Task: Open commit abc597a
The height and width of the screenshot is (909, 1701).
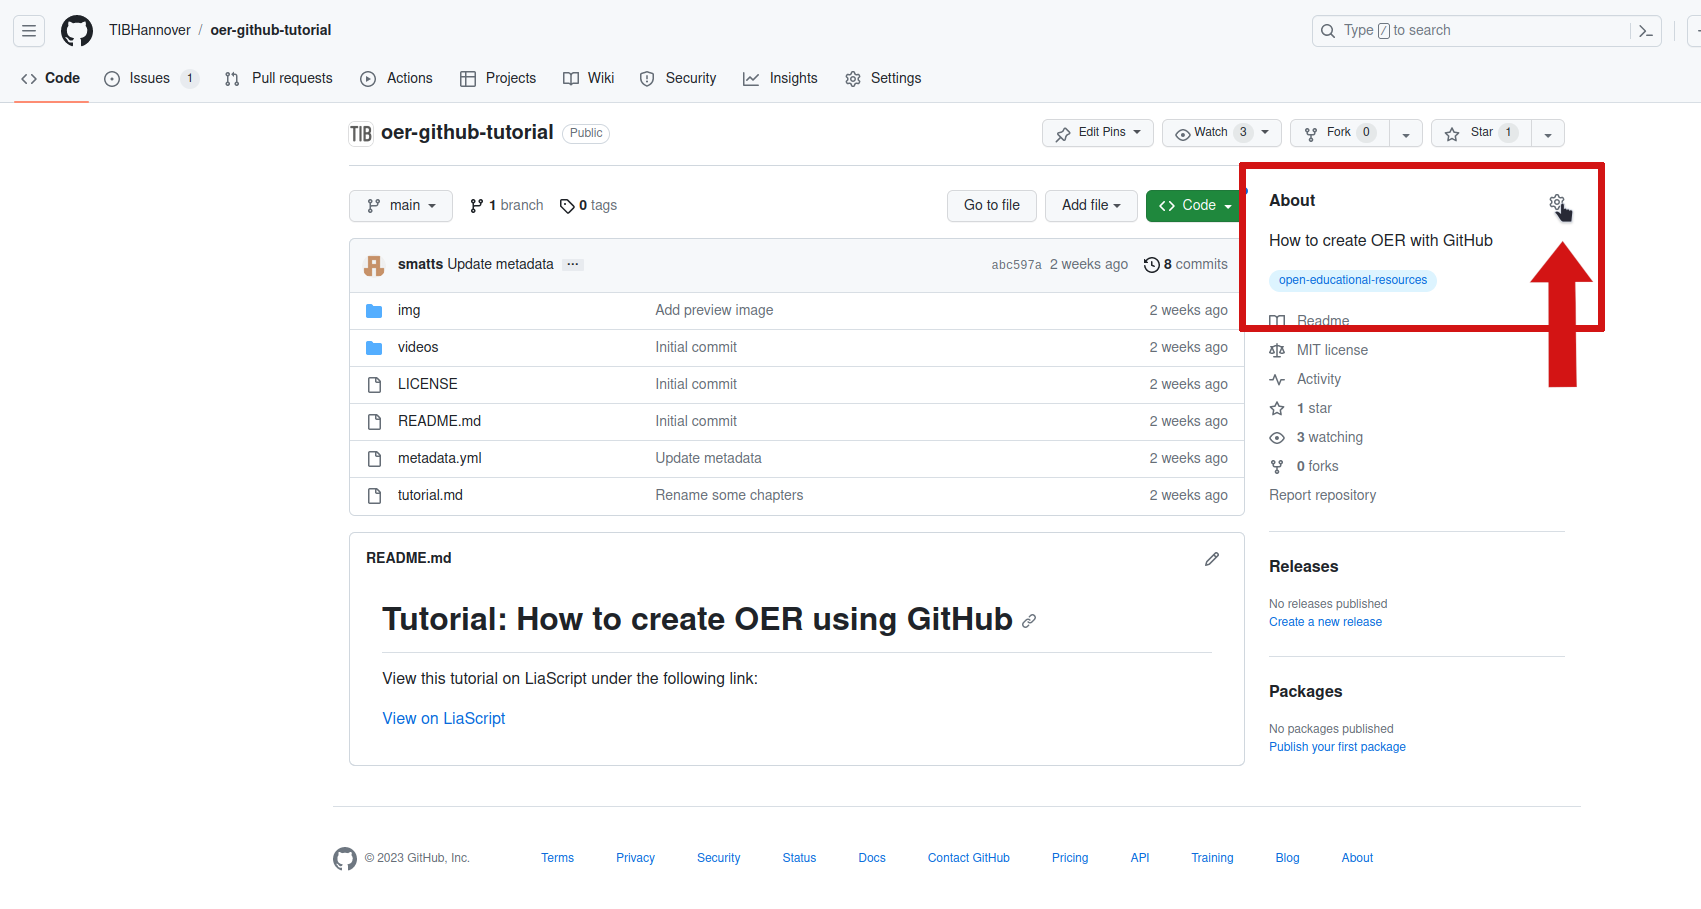Action: coord(1016,265)
